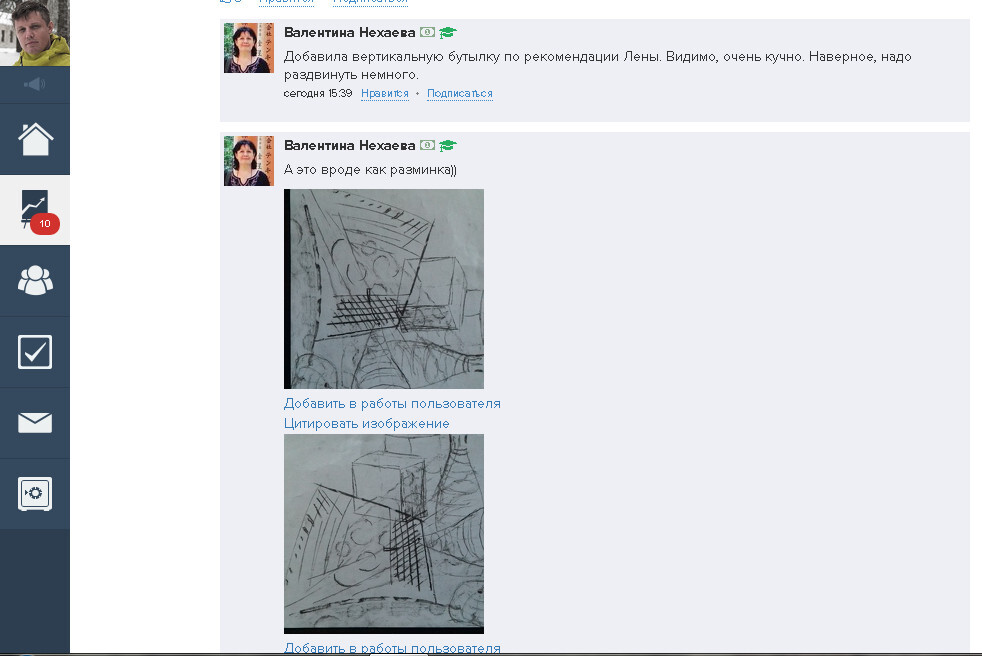Open Валентина Нехаева avatar in first comment
The image size is (982, 656).
pyautogui.click(x=249, y=48)
